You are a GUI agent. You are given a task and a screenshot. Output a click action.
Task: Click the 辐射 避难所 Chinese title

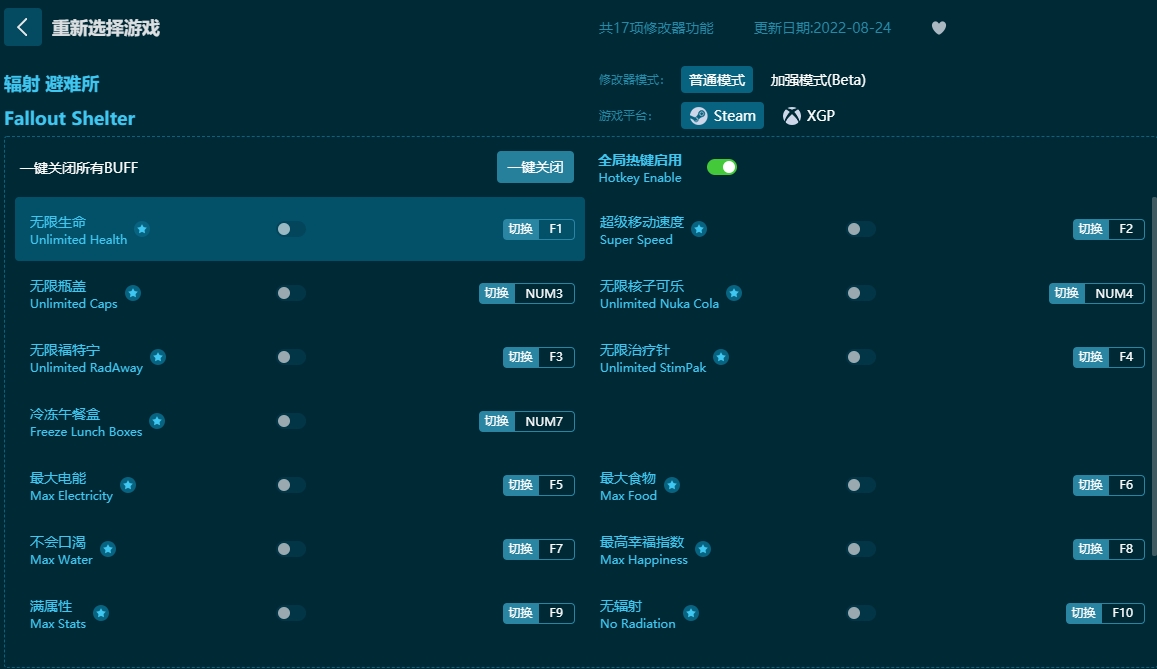[x=52, y=84]
